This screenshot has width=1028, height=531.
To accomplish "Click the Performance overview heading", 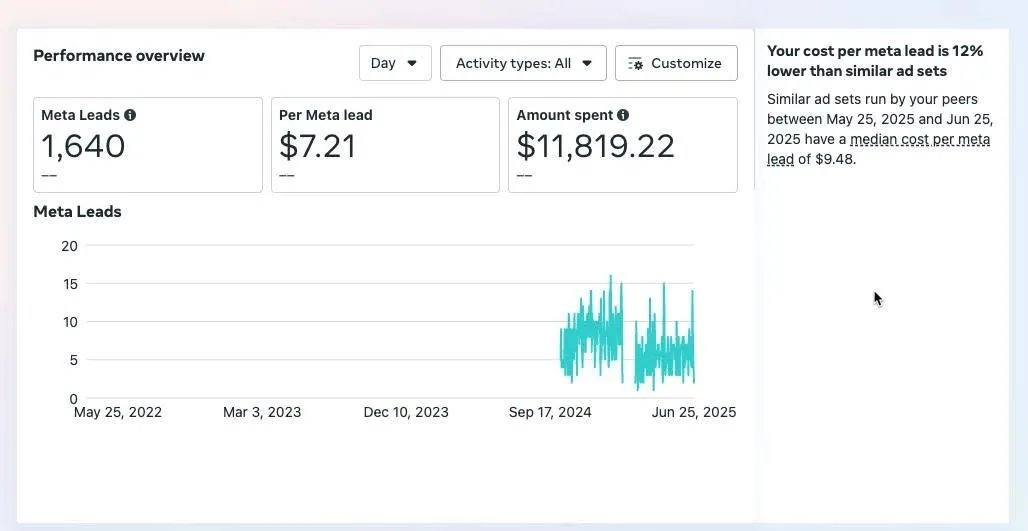I will (119, 56).
